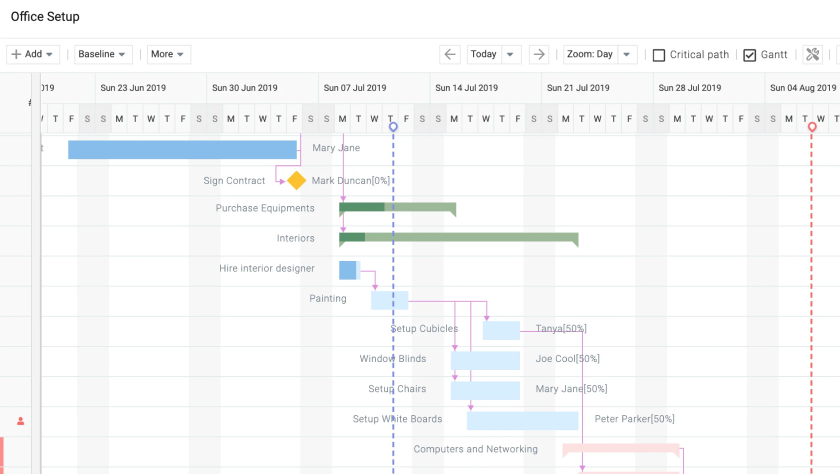
Task: Select the Purchase Equipments summary bar
Action: tap(397, 207)
